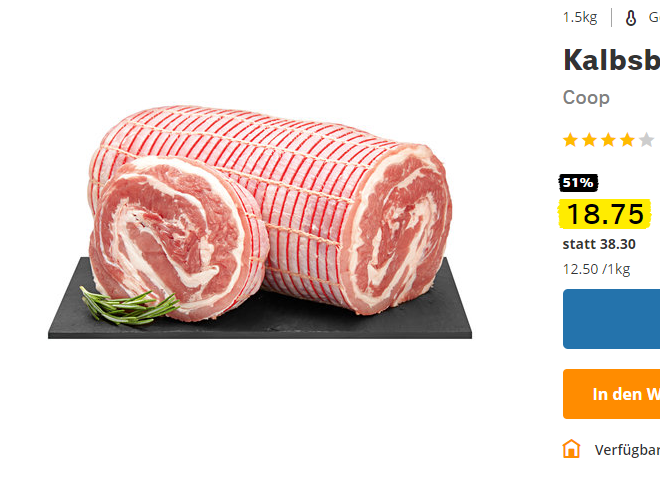
Task: Click the rosemary sprig in product photo
Action: click(129, 307)
